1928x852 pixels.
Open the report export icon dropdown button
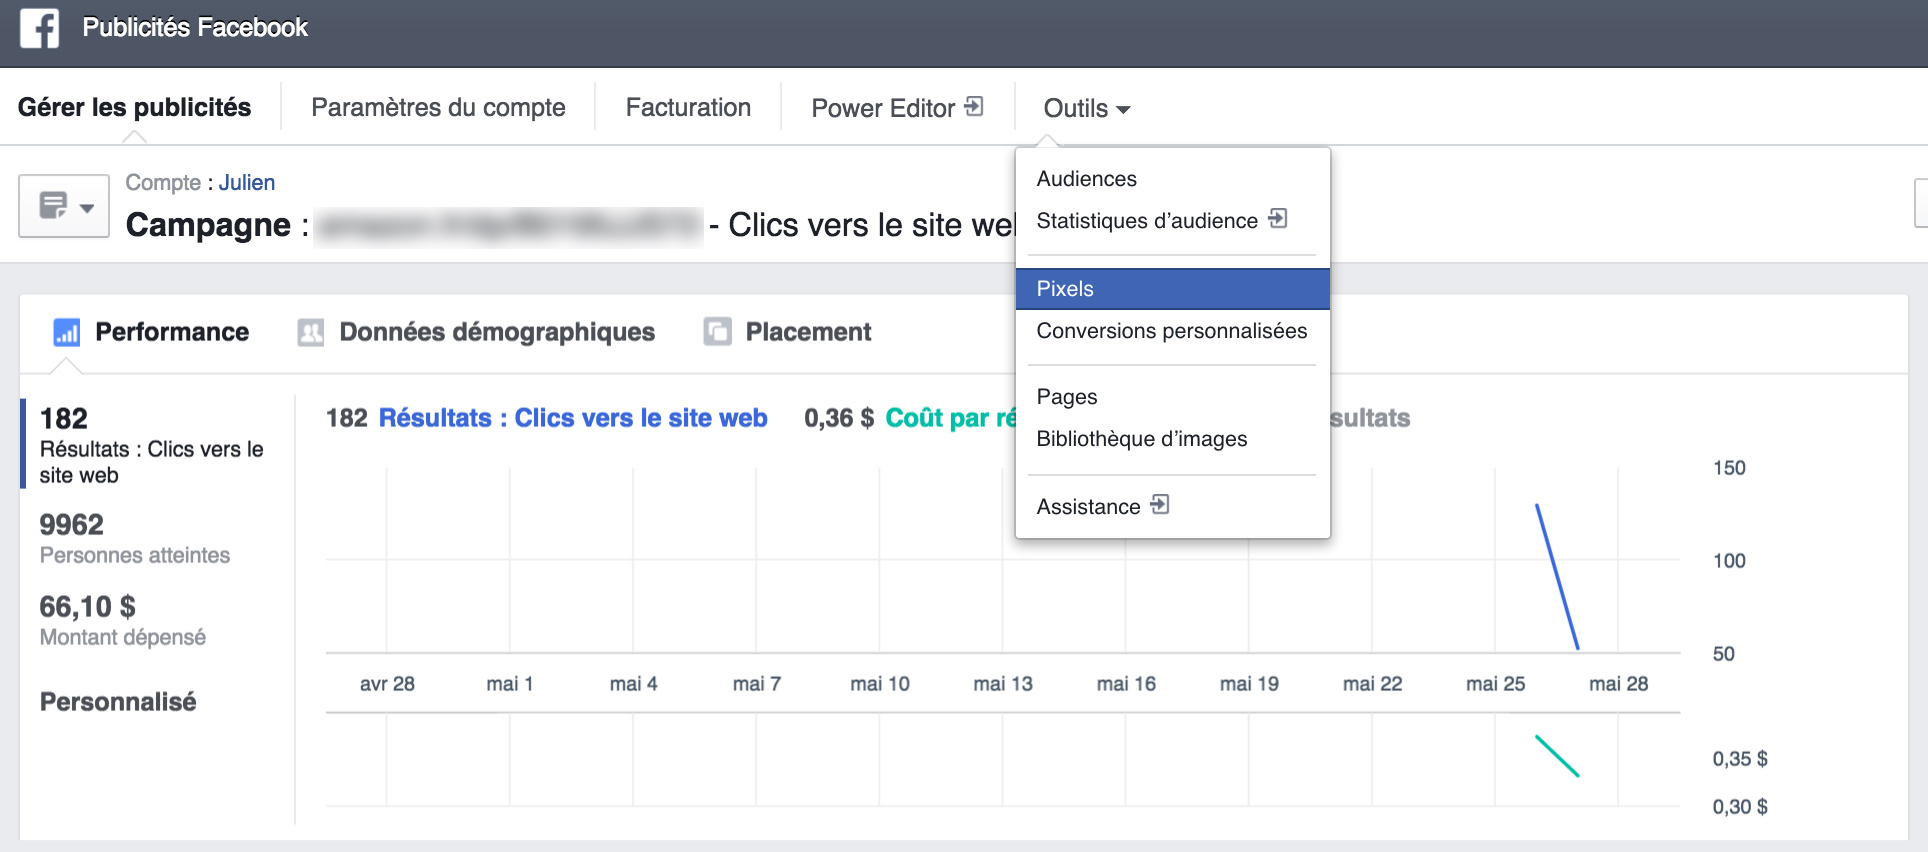(x=64, y=206)
